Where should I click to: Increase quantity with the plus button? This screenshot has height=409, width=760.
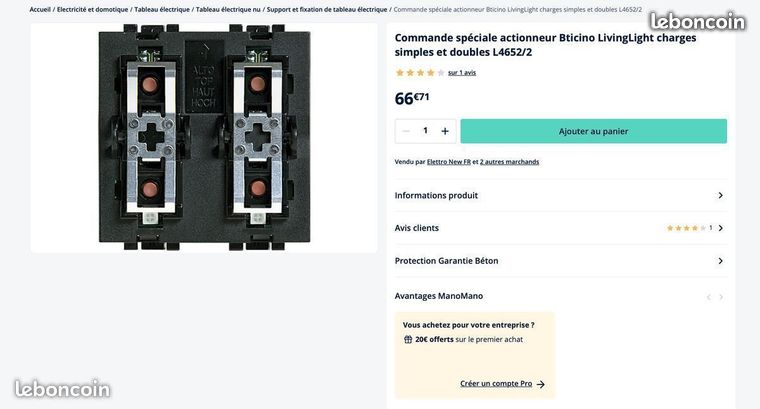click(445, 131)
